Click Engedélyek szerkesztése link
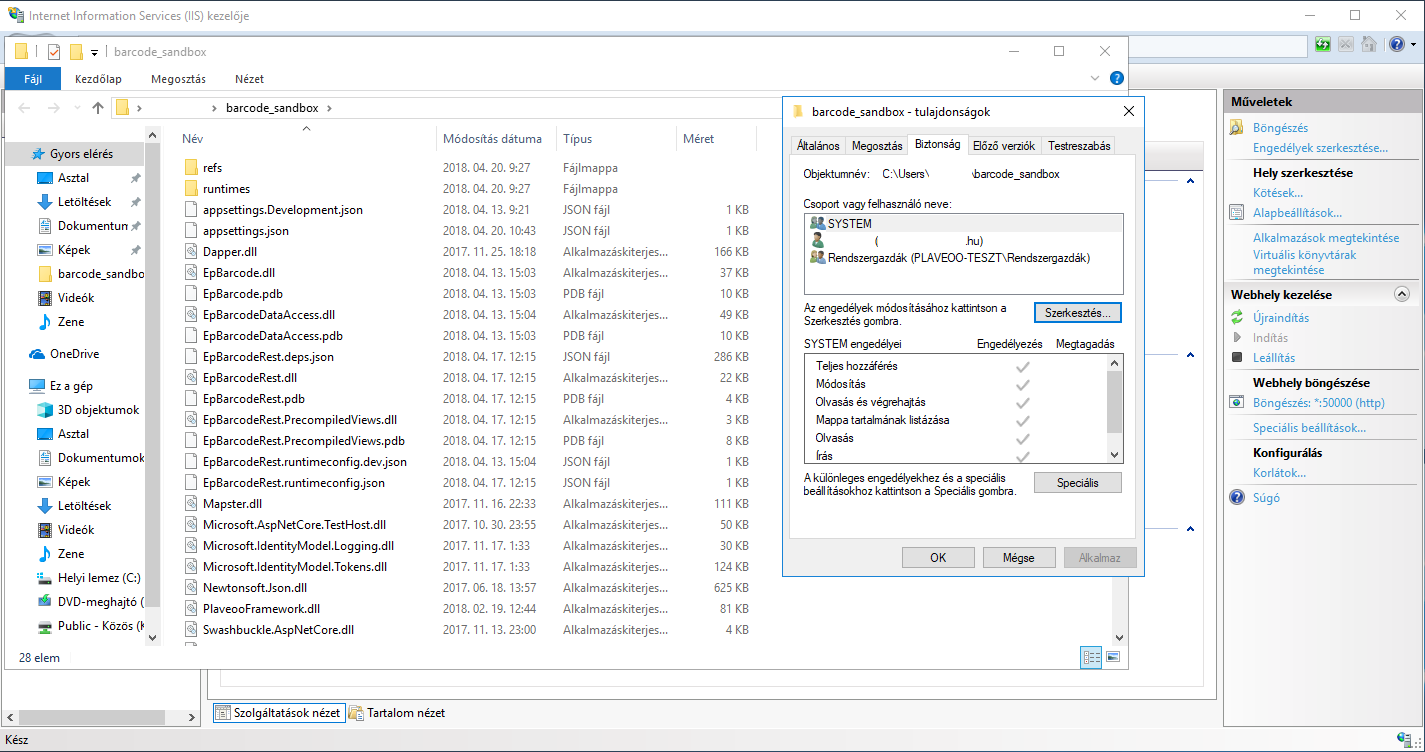 point(1319,148)
